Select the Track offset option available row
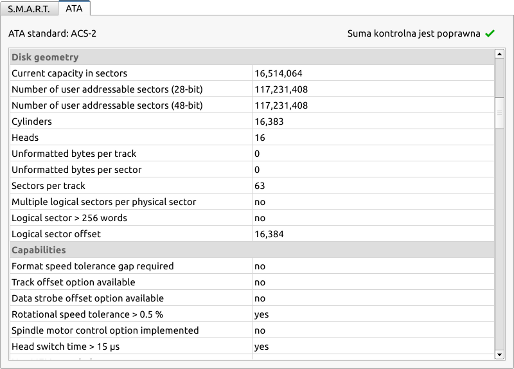Viewport: 514px width, 369px height. (x=252, y=282)
